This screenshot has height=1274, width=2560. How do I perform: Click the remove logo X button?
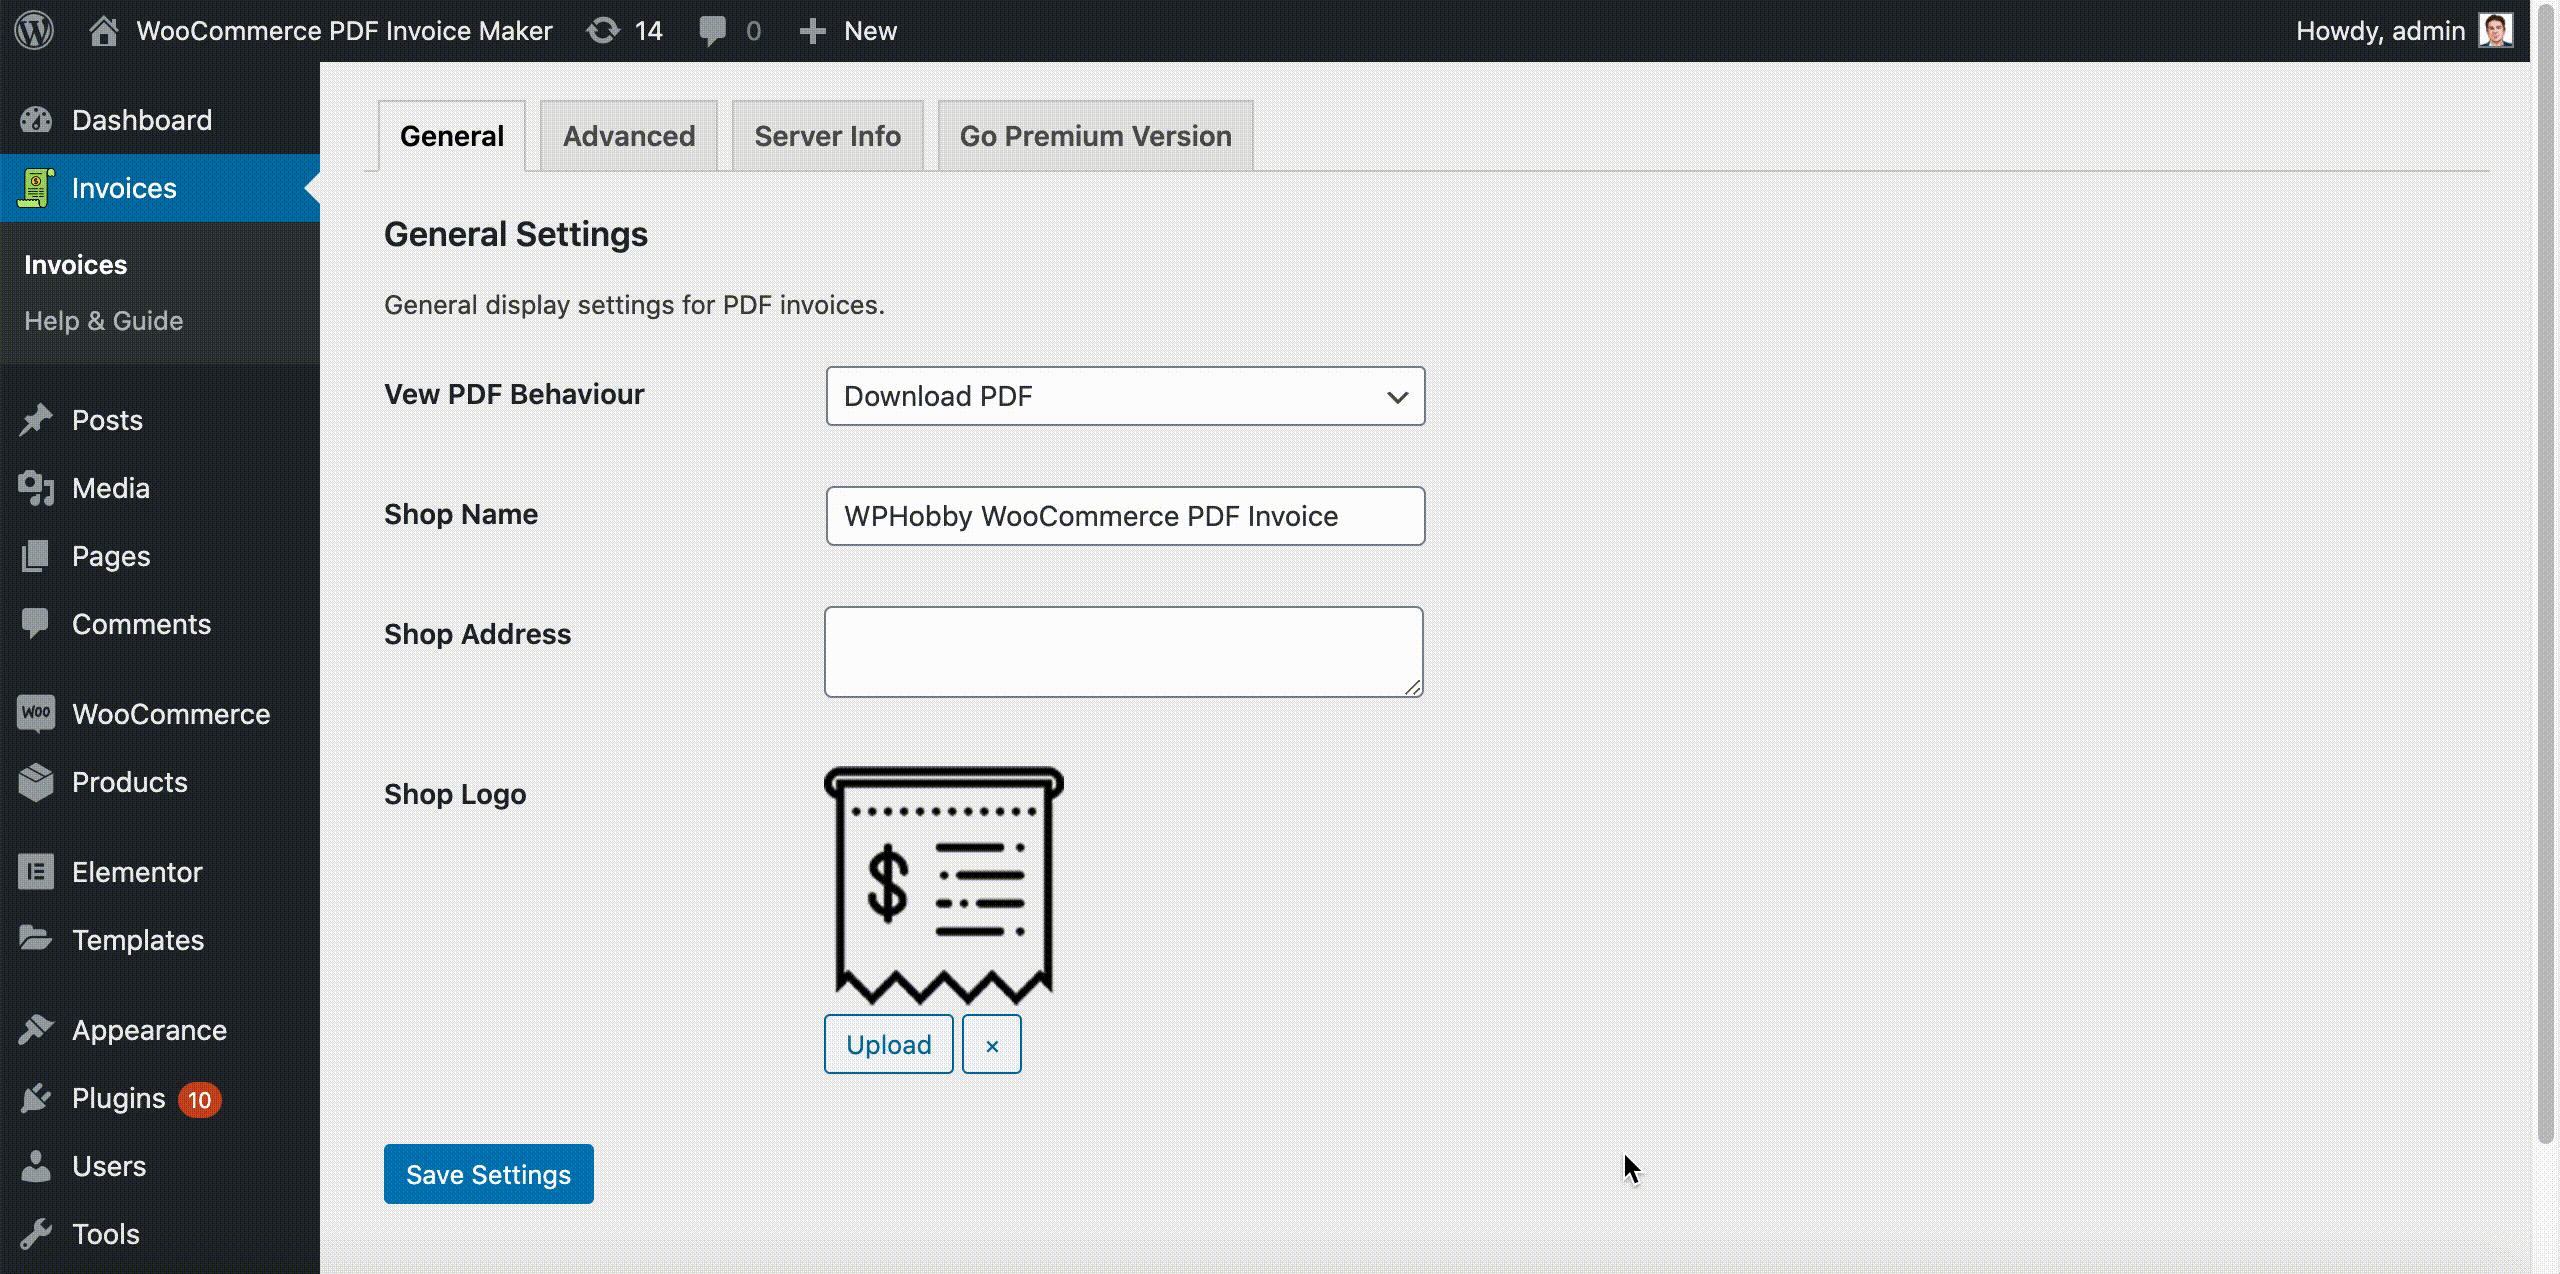point(991,1045)
